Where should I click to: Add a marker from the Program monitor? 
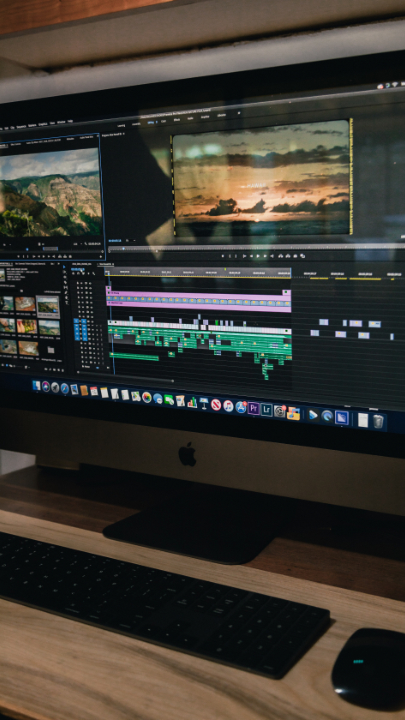222,256
